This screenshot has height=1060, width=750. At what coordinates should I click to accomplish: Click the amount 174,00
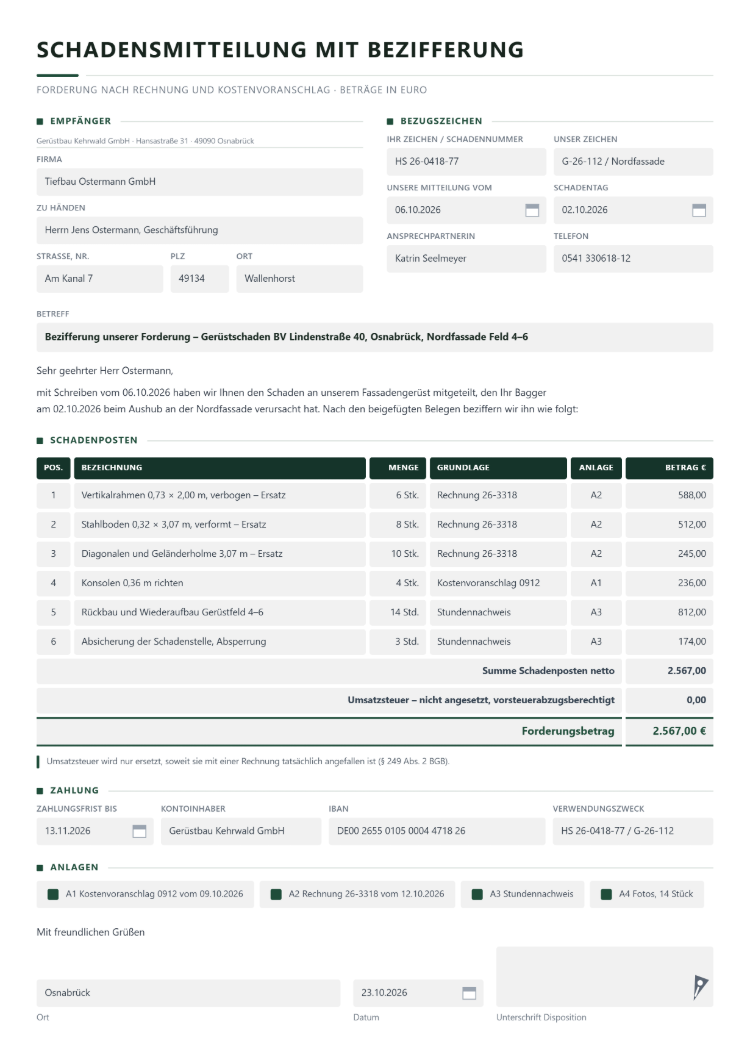pos(669,642)
